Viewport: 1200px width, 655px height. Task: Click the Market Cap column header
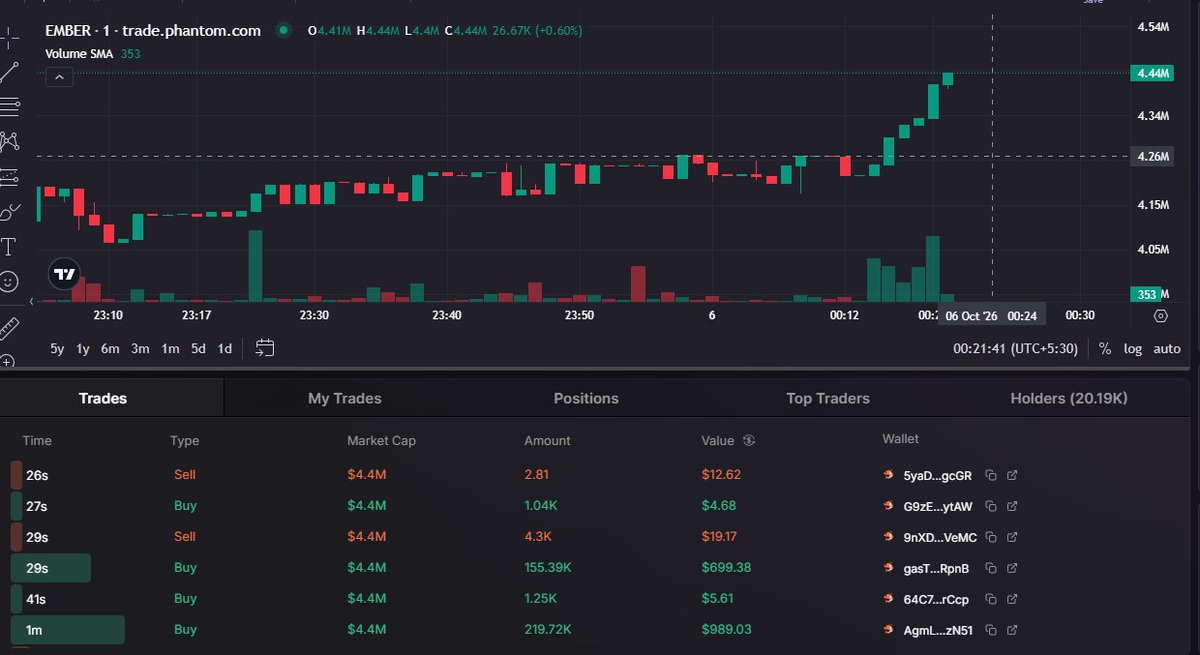click(381, 441)
